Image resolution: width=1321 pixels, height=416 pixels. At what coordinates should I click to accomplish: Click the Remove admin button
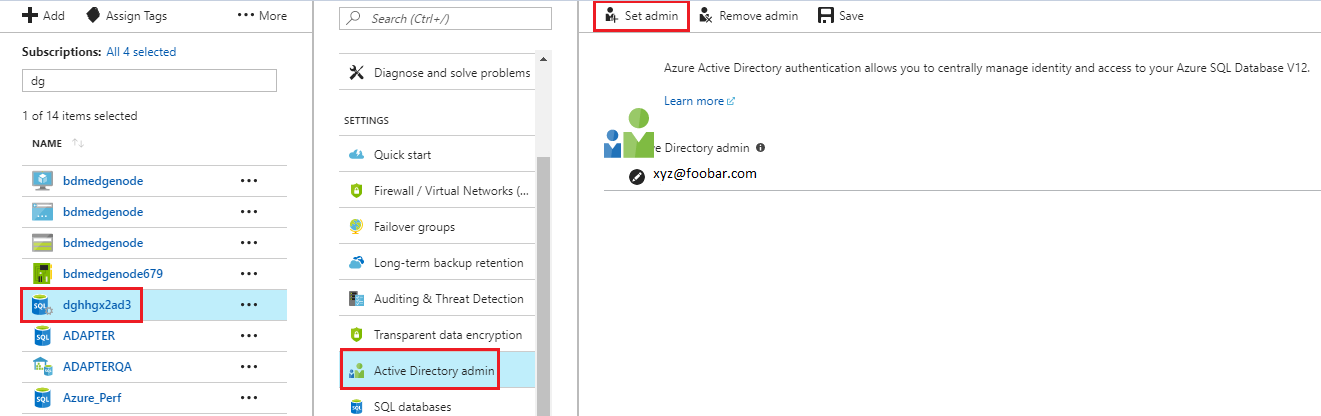point(748,16)
